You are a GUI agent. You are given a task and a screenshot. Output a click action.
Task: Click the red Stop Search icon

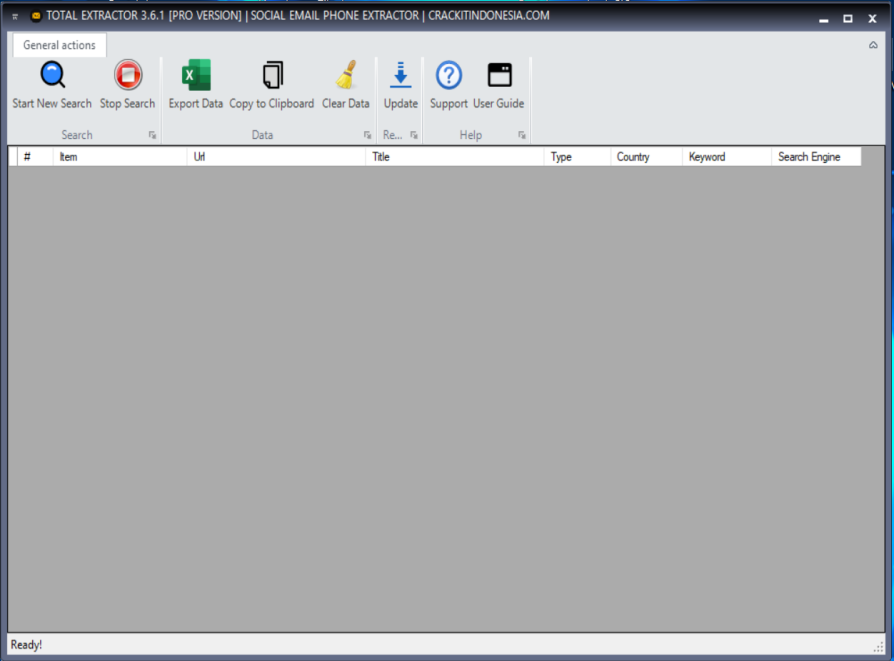[x=127, y=86]
